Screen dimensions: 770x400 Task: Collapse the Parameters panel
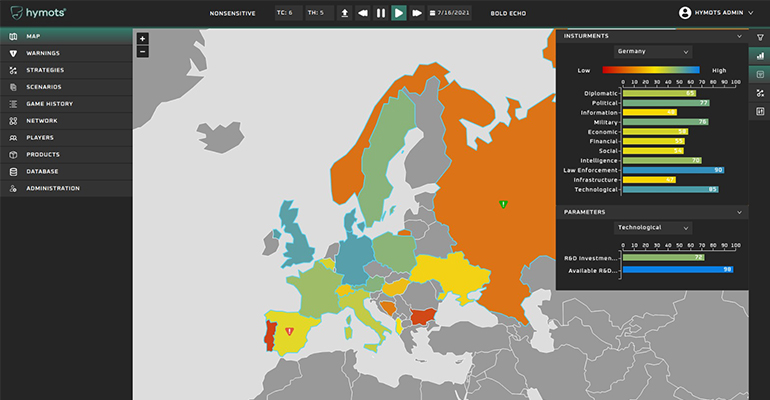[x=739, y=212]
